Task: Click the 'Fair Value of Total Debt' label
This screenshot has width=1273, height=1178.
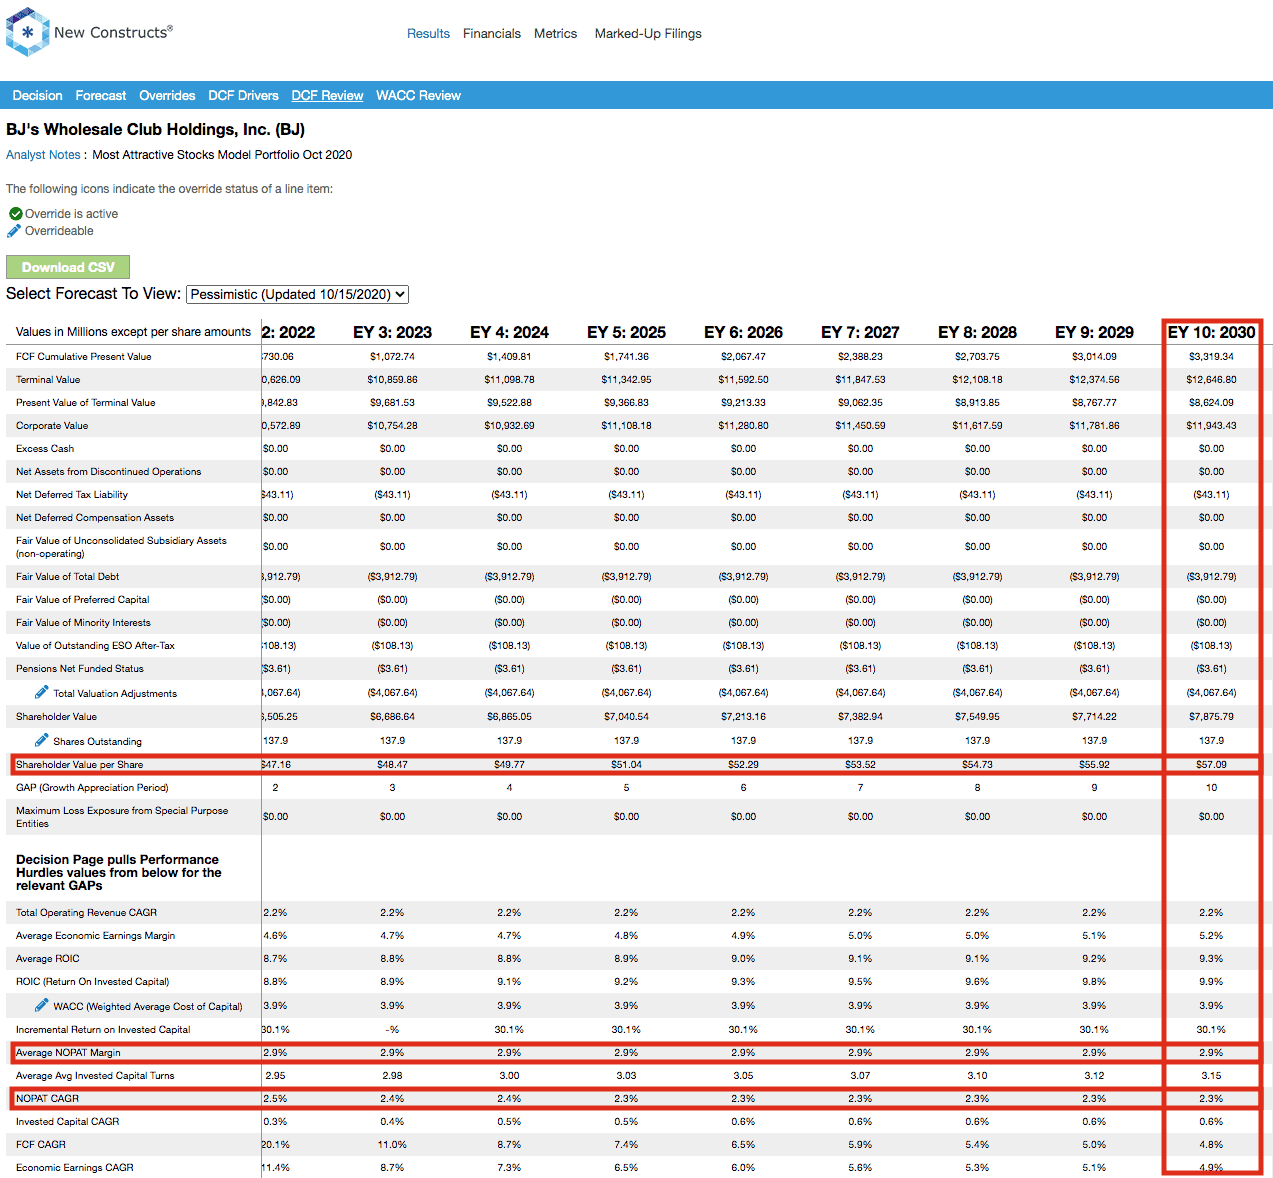Action: click(x=67, y=576)
